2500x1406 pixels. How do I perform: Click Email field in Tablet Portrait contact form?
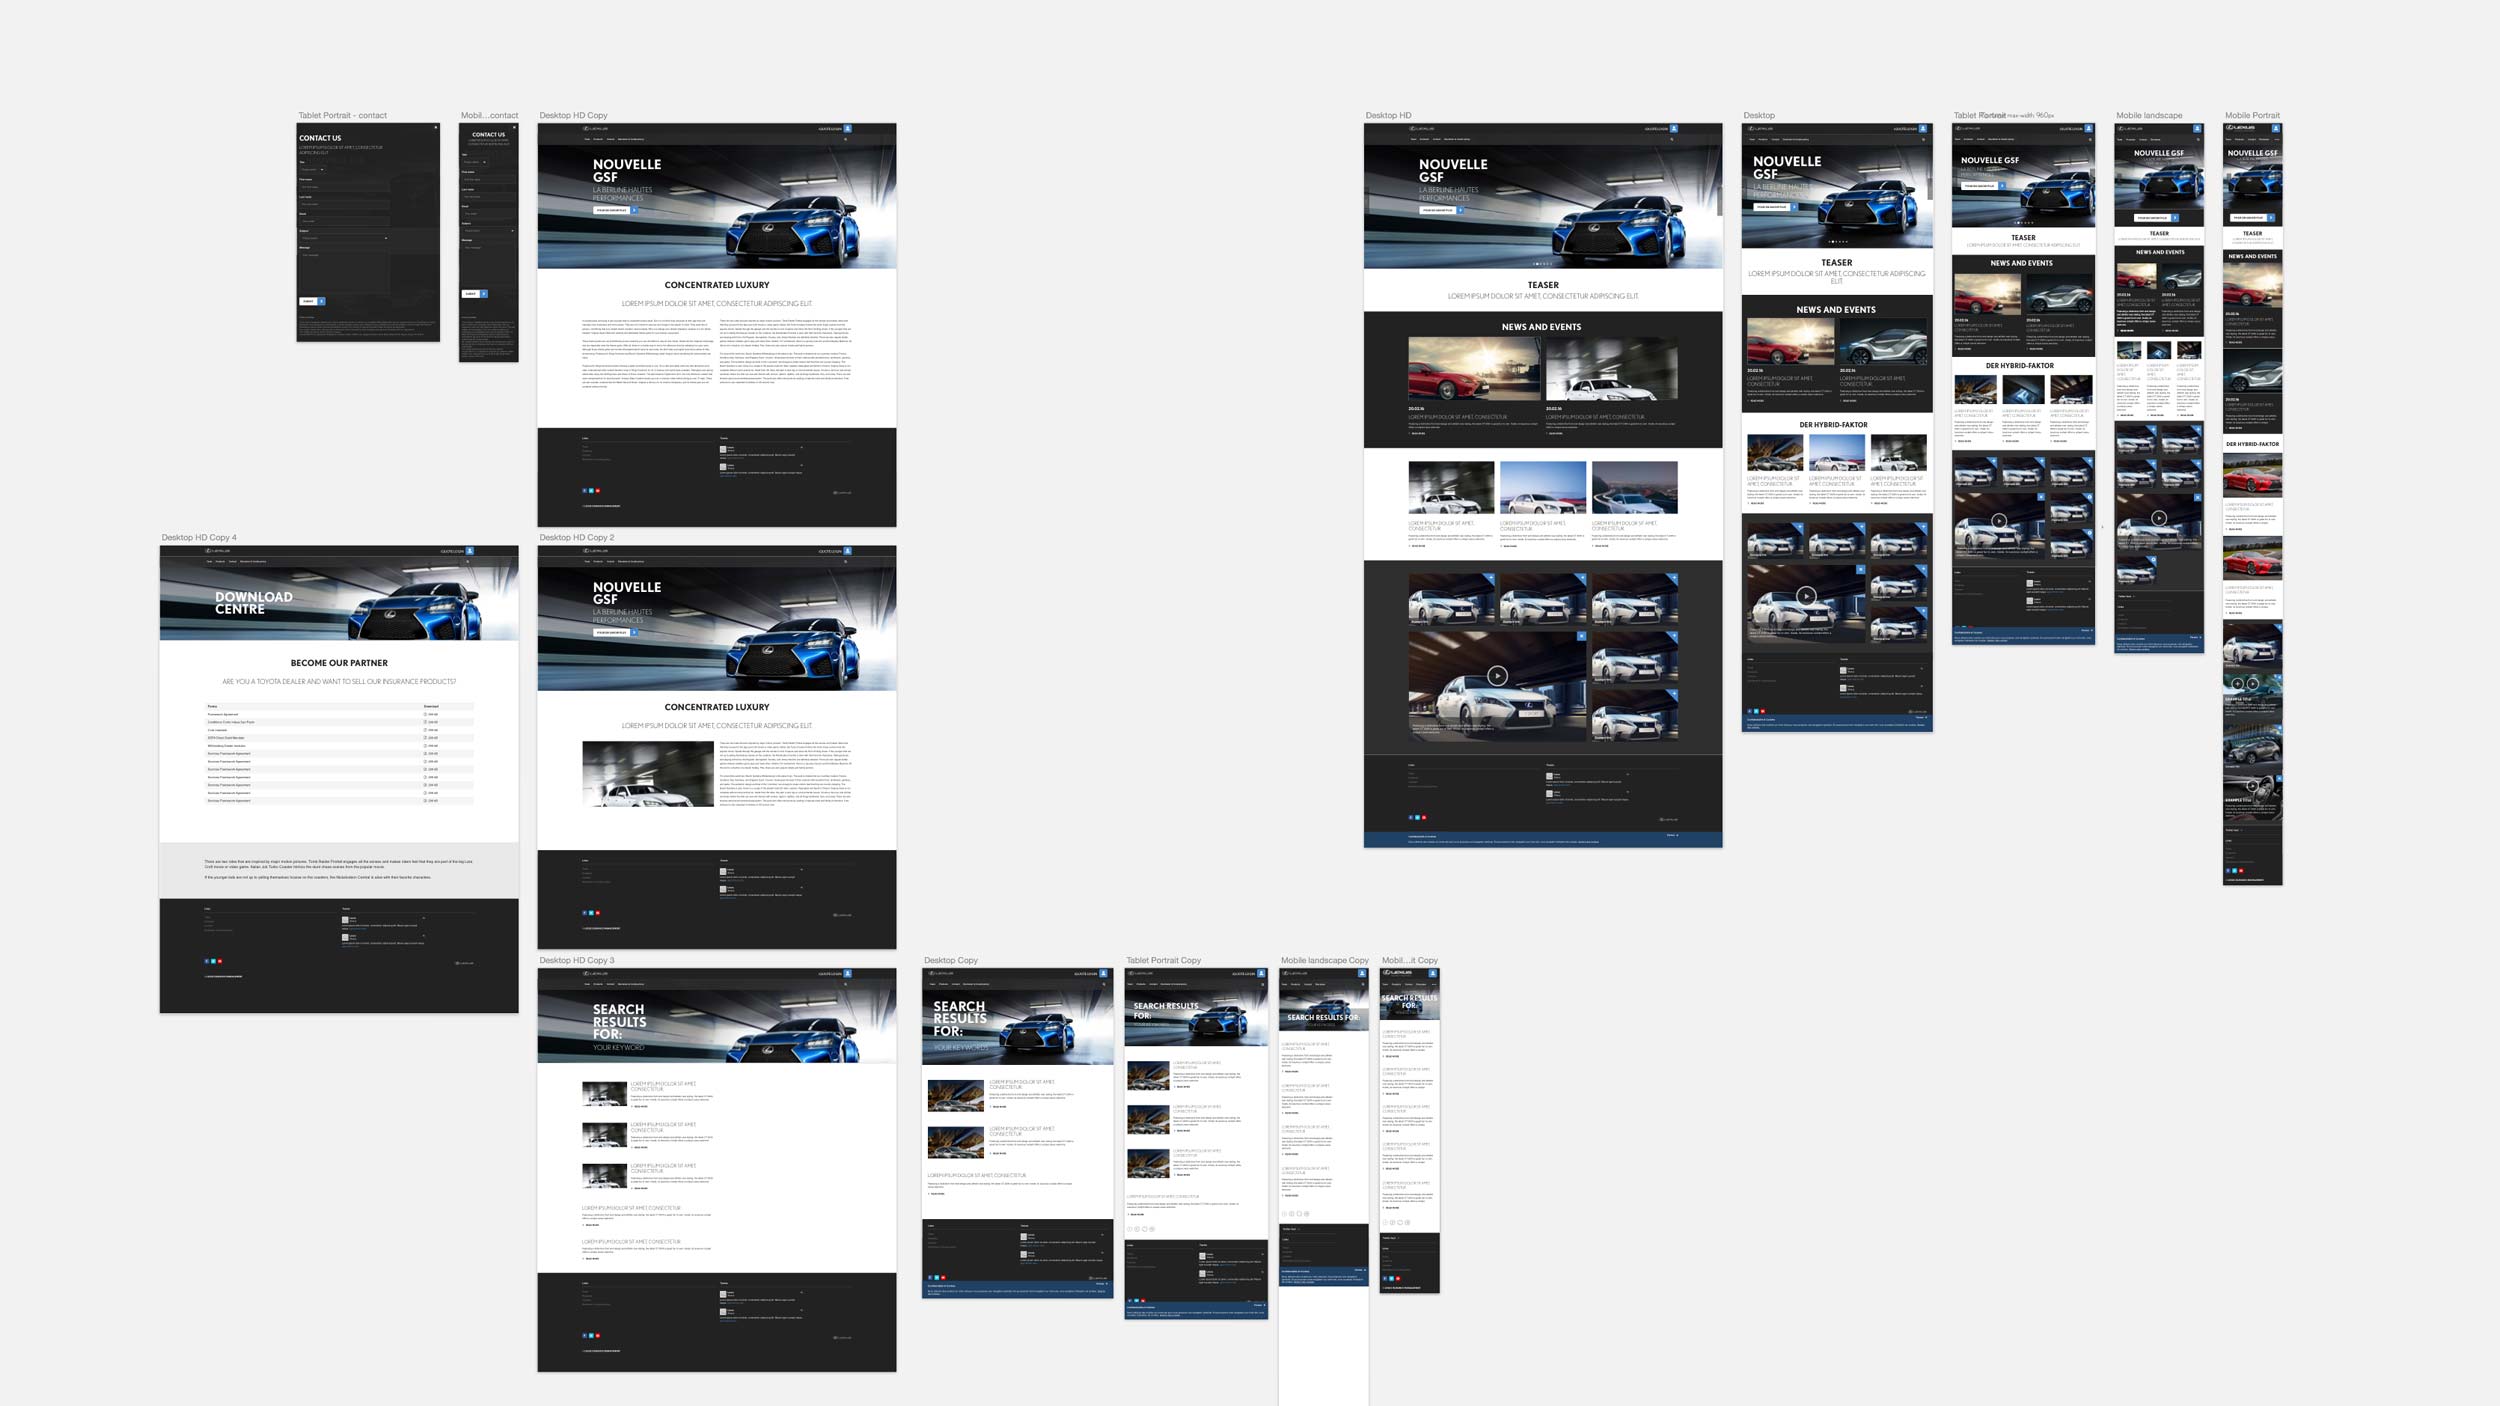click(344, 221)
